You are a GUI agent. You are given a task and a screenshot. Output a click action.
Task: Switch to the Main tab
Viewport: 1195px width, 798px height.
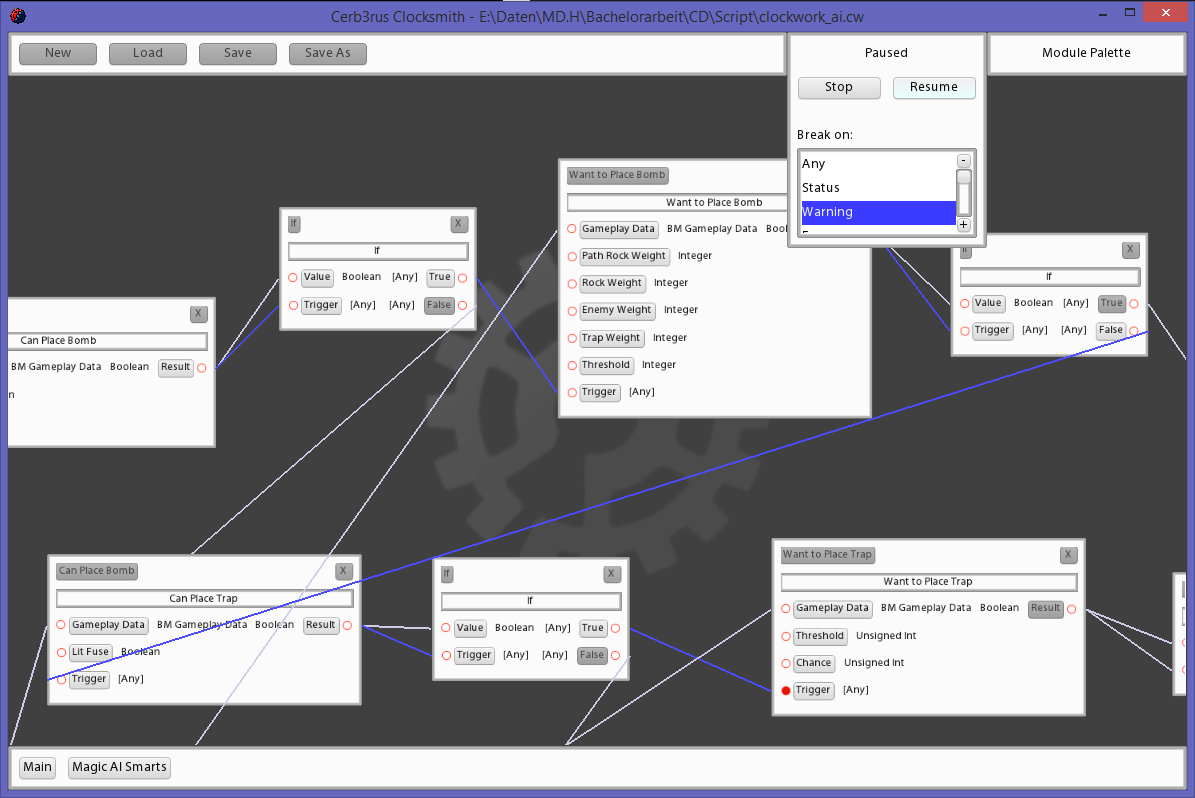tap(38, 767)
